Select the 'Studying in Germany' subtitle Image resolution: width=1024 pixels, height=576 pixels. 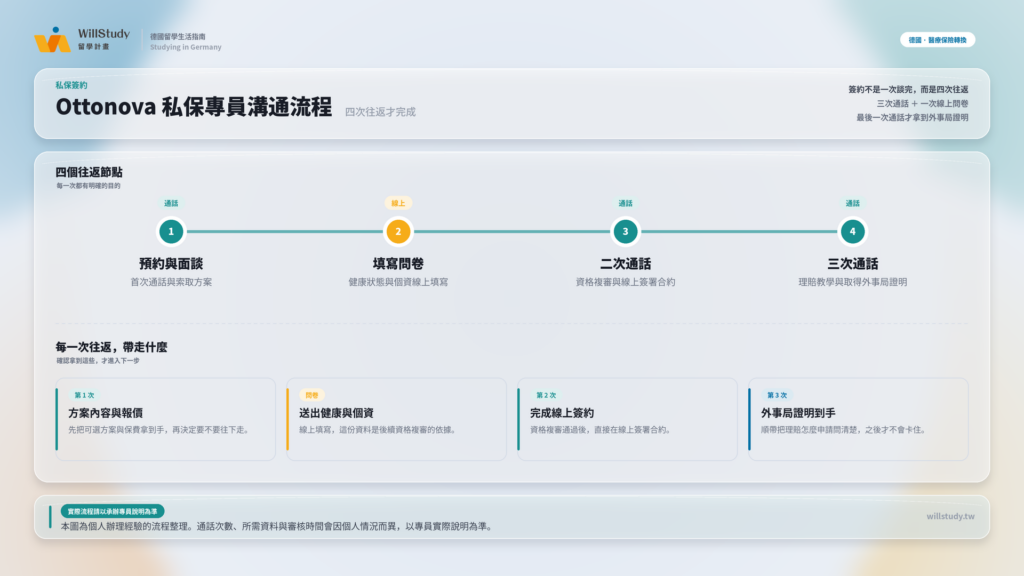point(185,47)
